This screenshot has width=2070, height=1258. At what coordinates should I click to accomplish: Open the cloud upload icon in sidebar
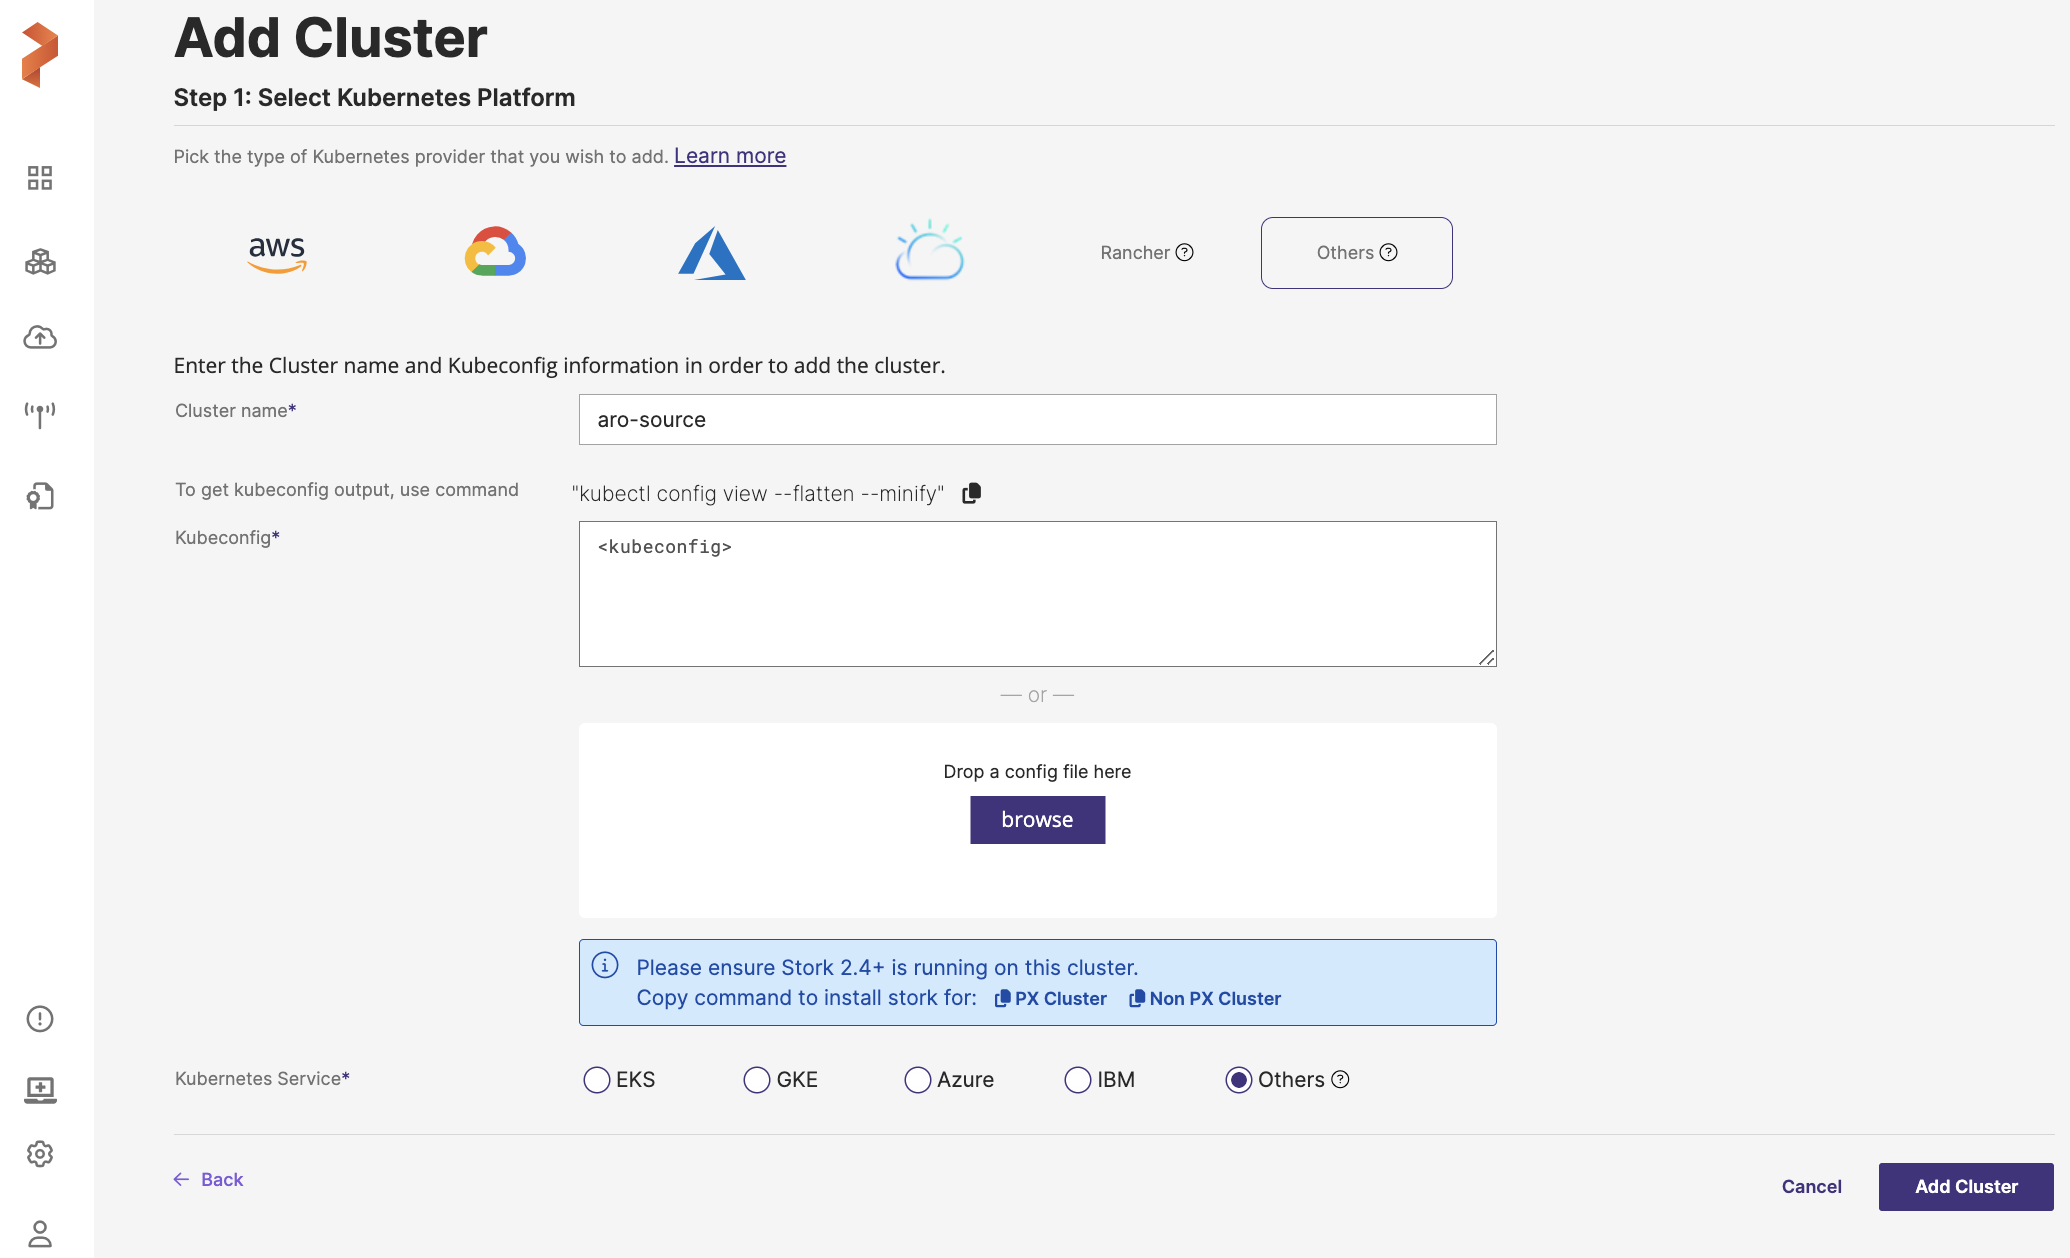point(40,337)
